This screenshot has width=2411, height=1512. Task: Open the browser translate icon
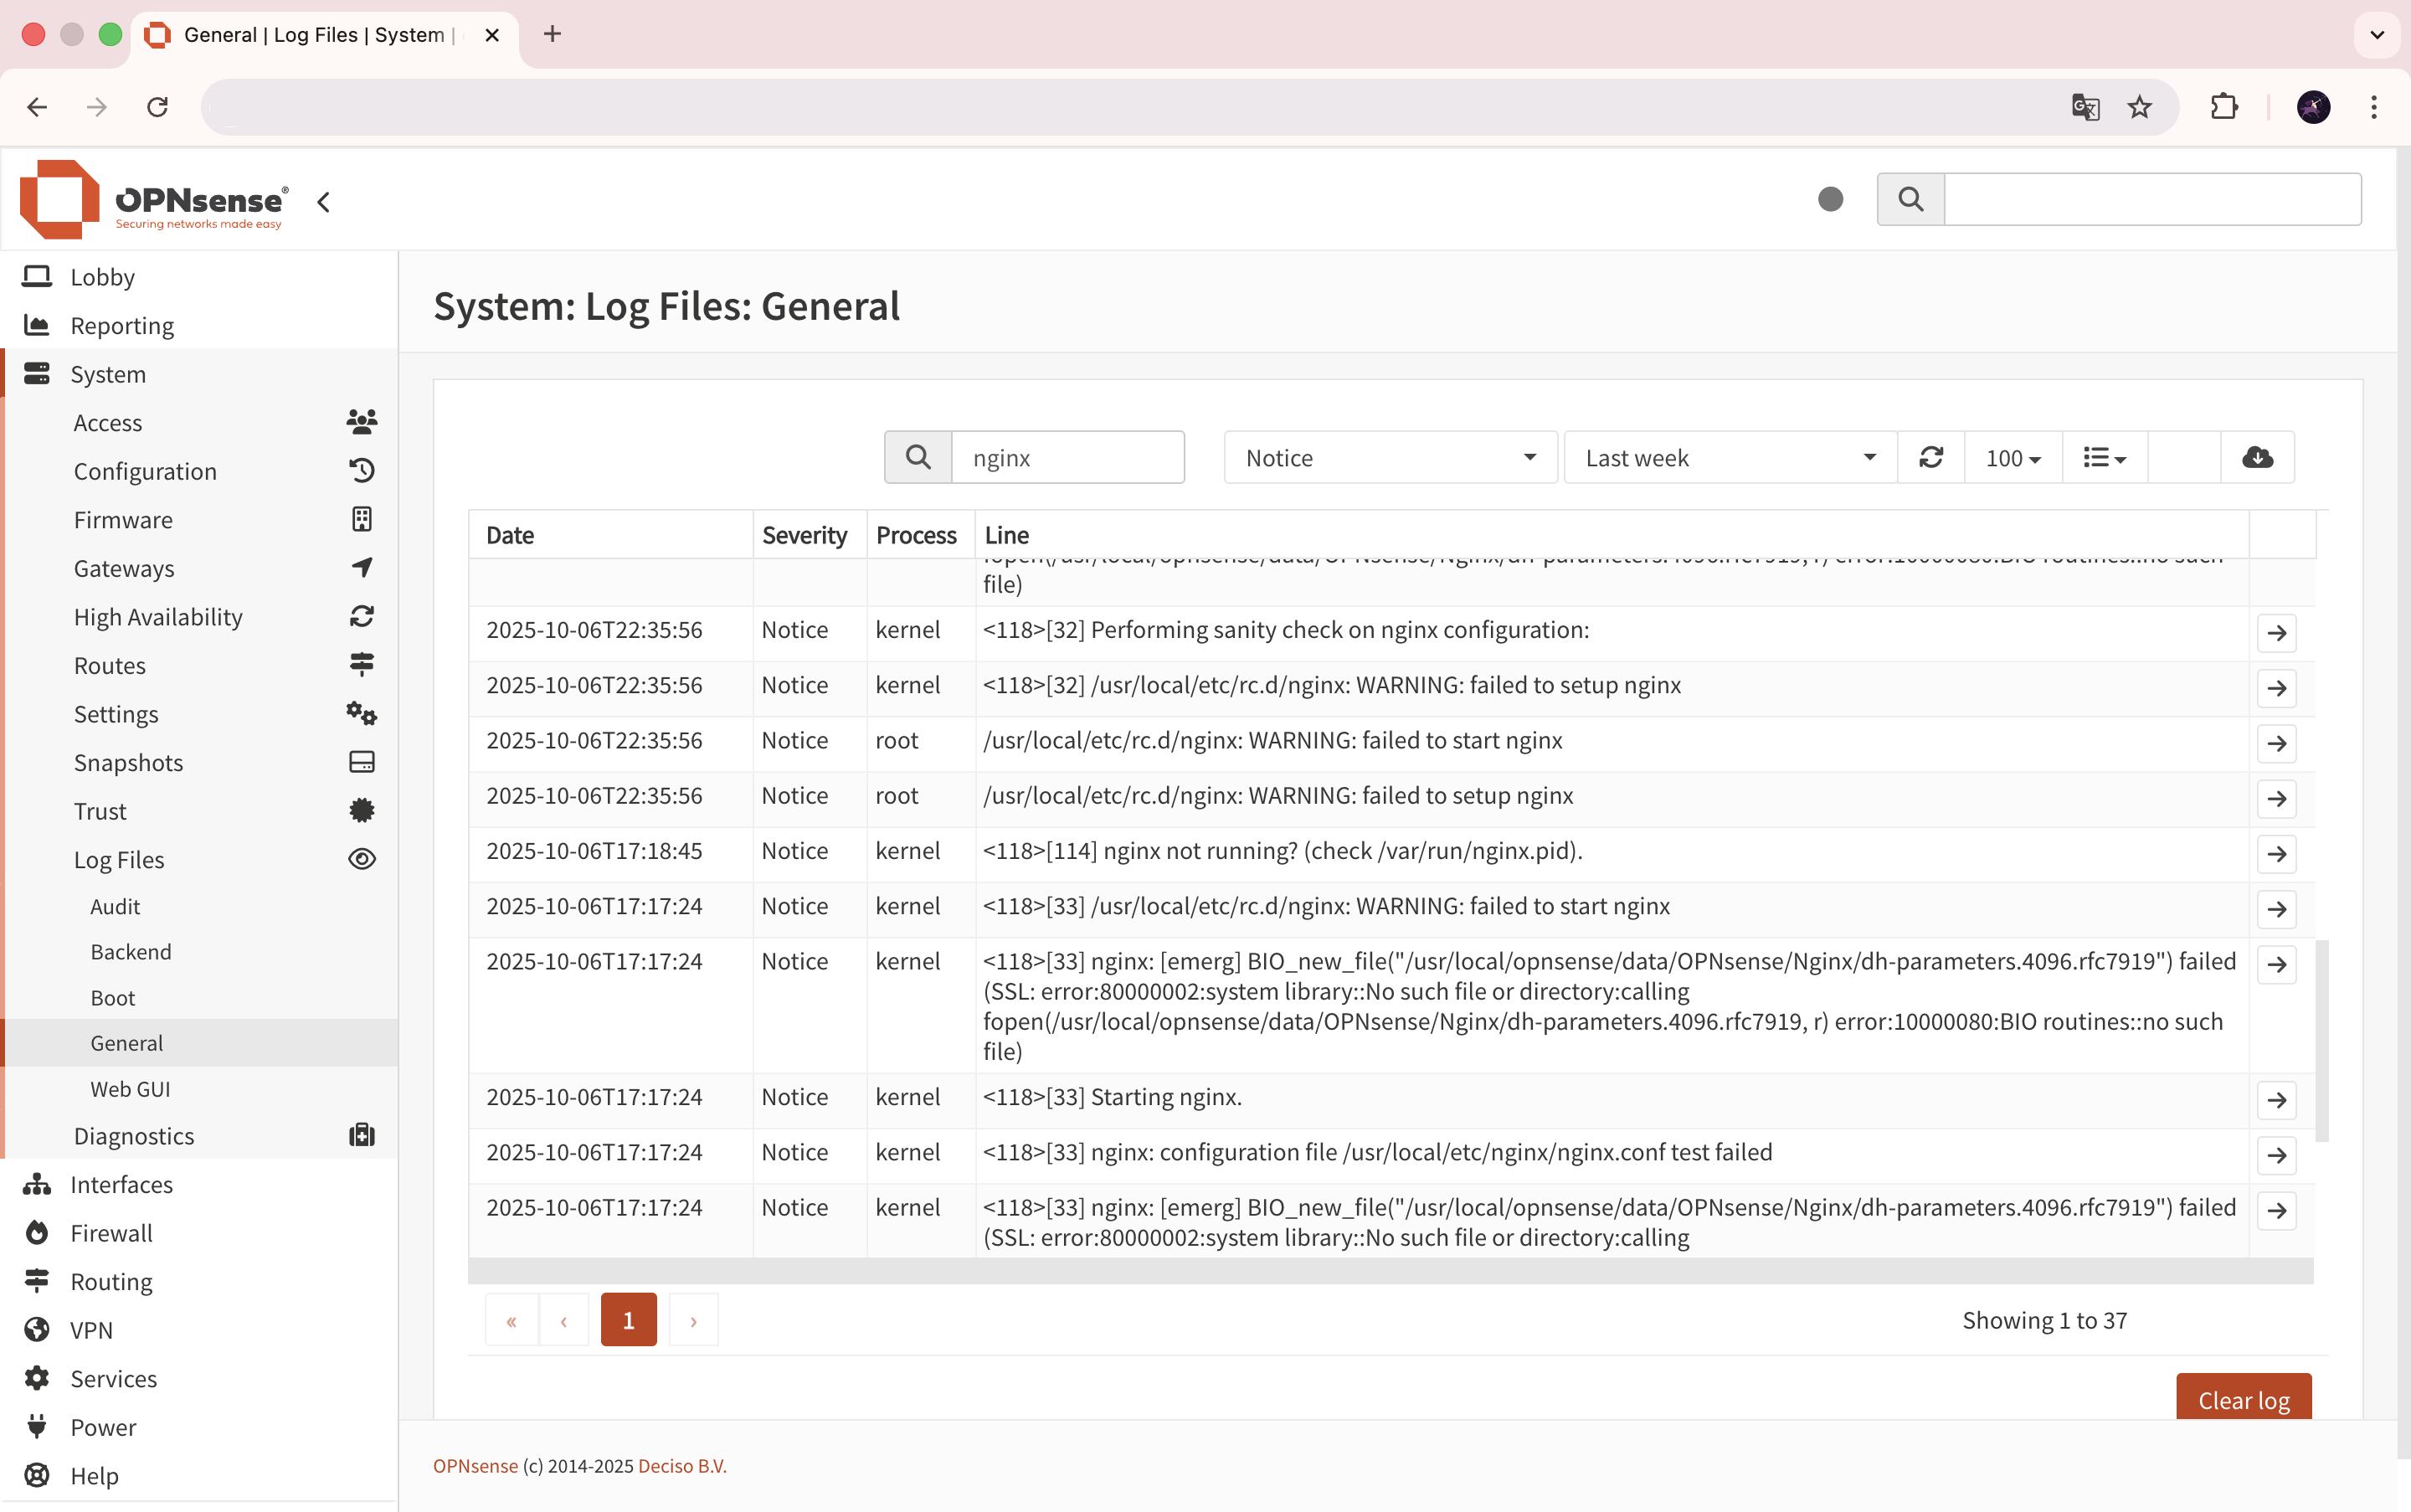2085,107
